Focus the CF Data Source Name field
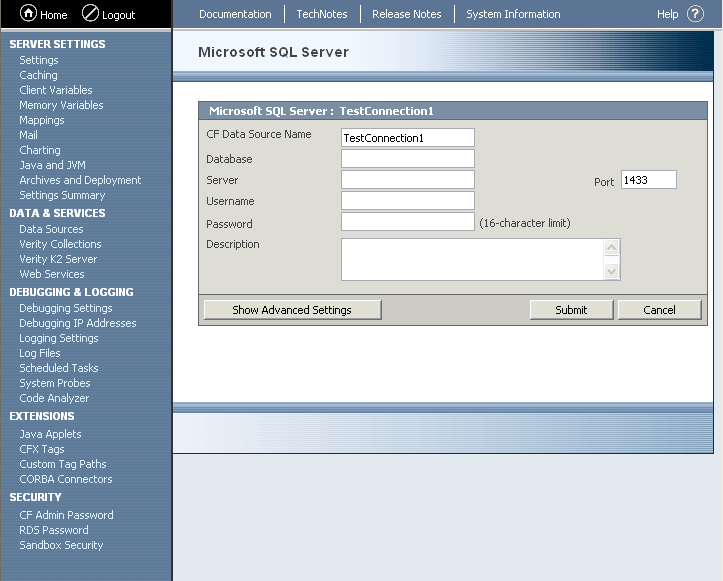The height and width of the screenshot is (581, 723). (x=407, y=138)
